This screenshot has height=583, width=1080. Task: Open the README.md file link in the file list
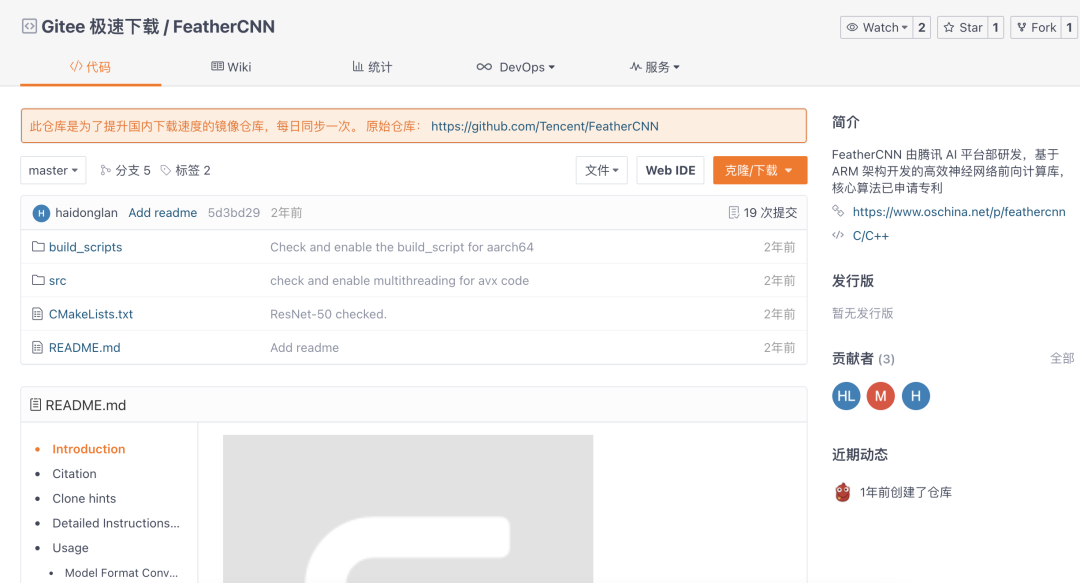coord(85,347)
